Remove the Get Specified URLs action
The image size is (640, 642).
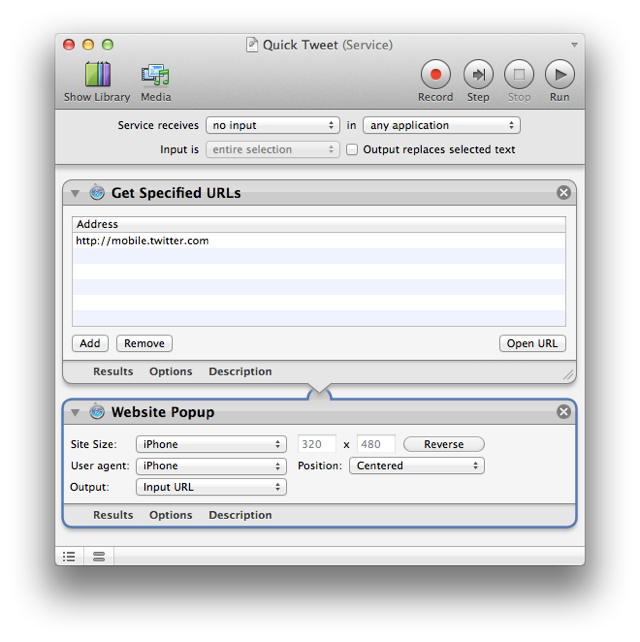point(563,193)
